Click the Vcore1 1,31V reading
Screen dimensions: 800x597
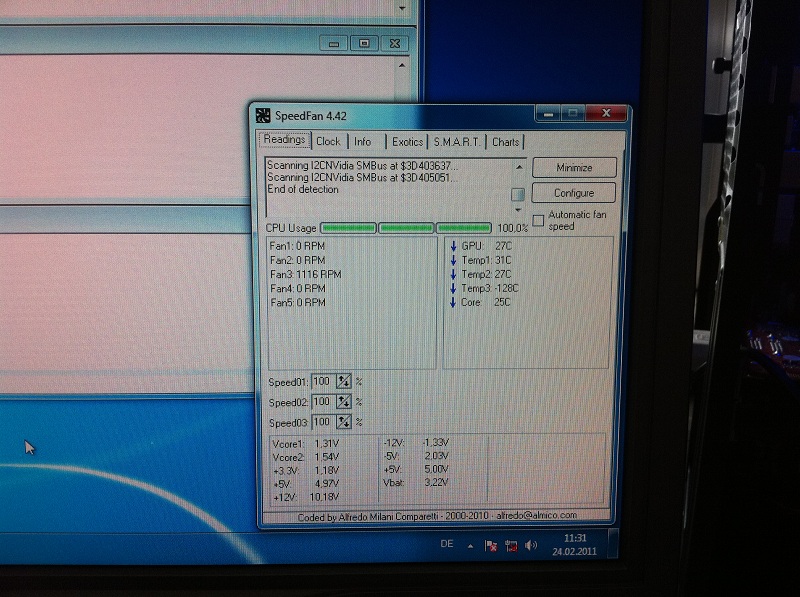tap(306, 444)
